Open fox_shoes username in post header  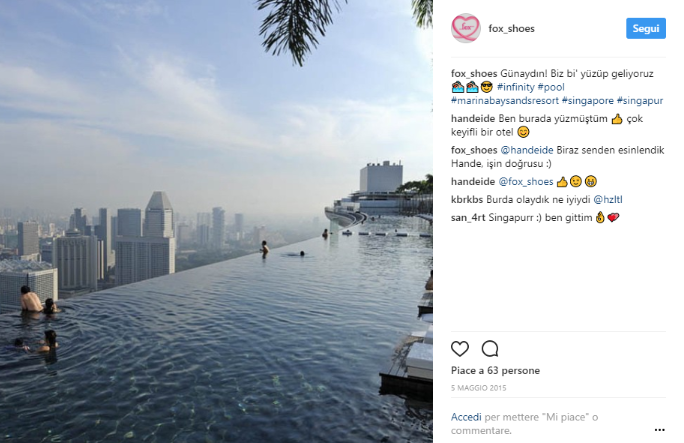coord(511,29)
